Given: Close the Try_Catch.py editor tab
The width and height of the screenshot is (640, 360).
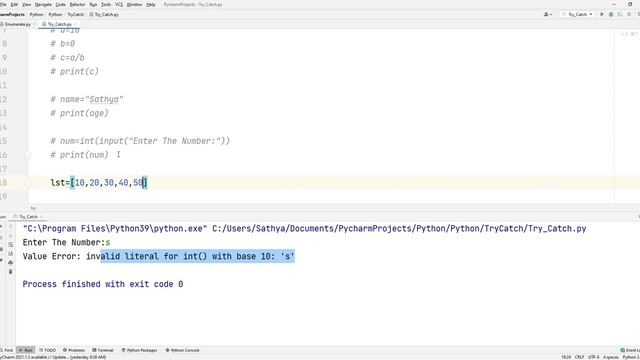Looking at the screenshot, I should [x=75, y=24].
